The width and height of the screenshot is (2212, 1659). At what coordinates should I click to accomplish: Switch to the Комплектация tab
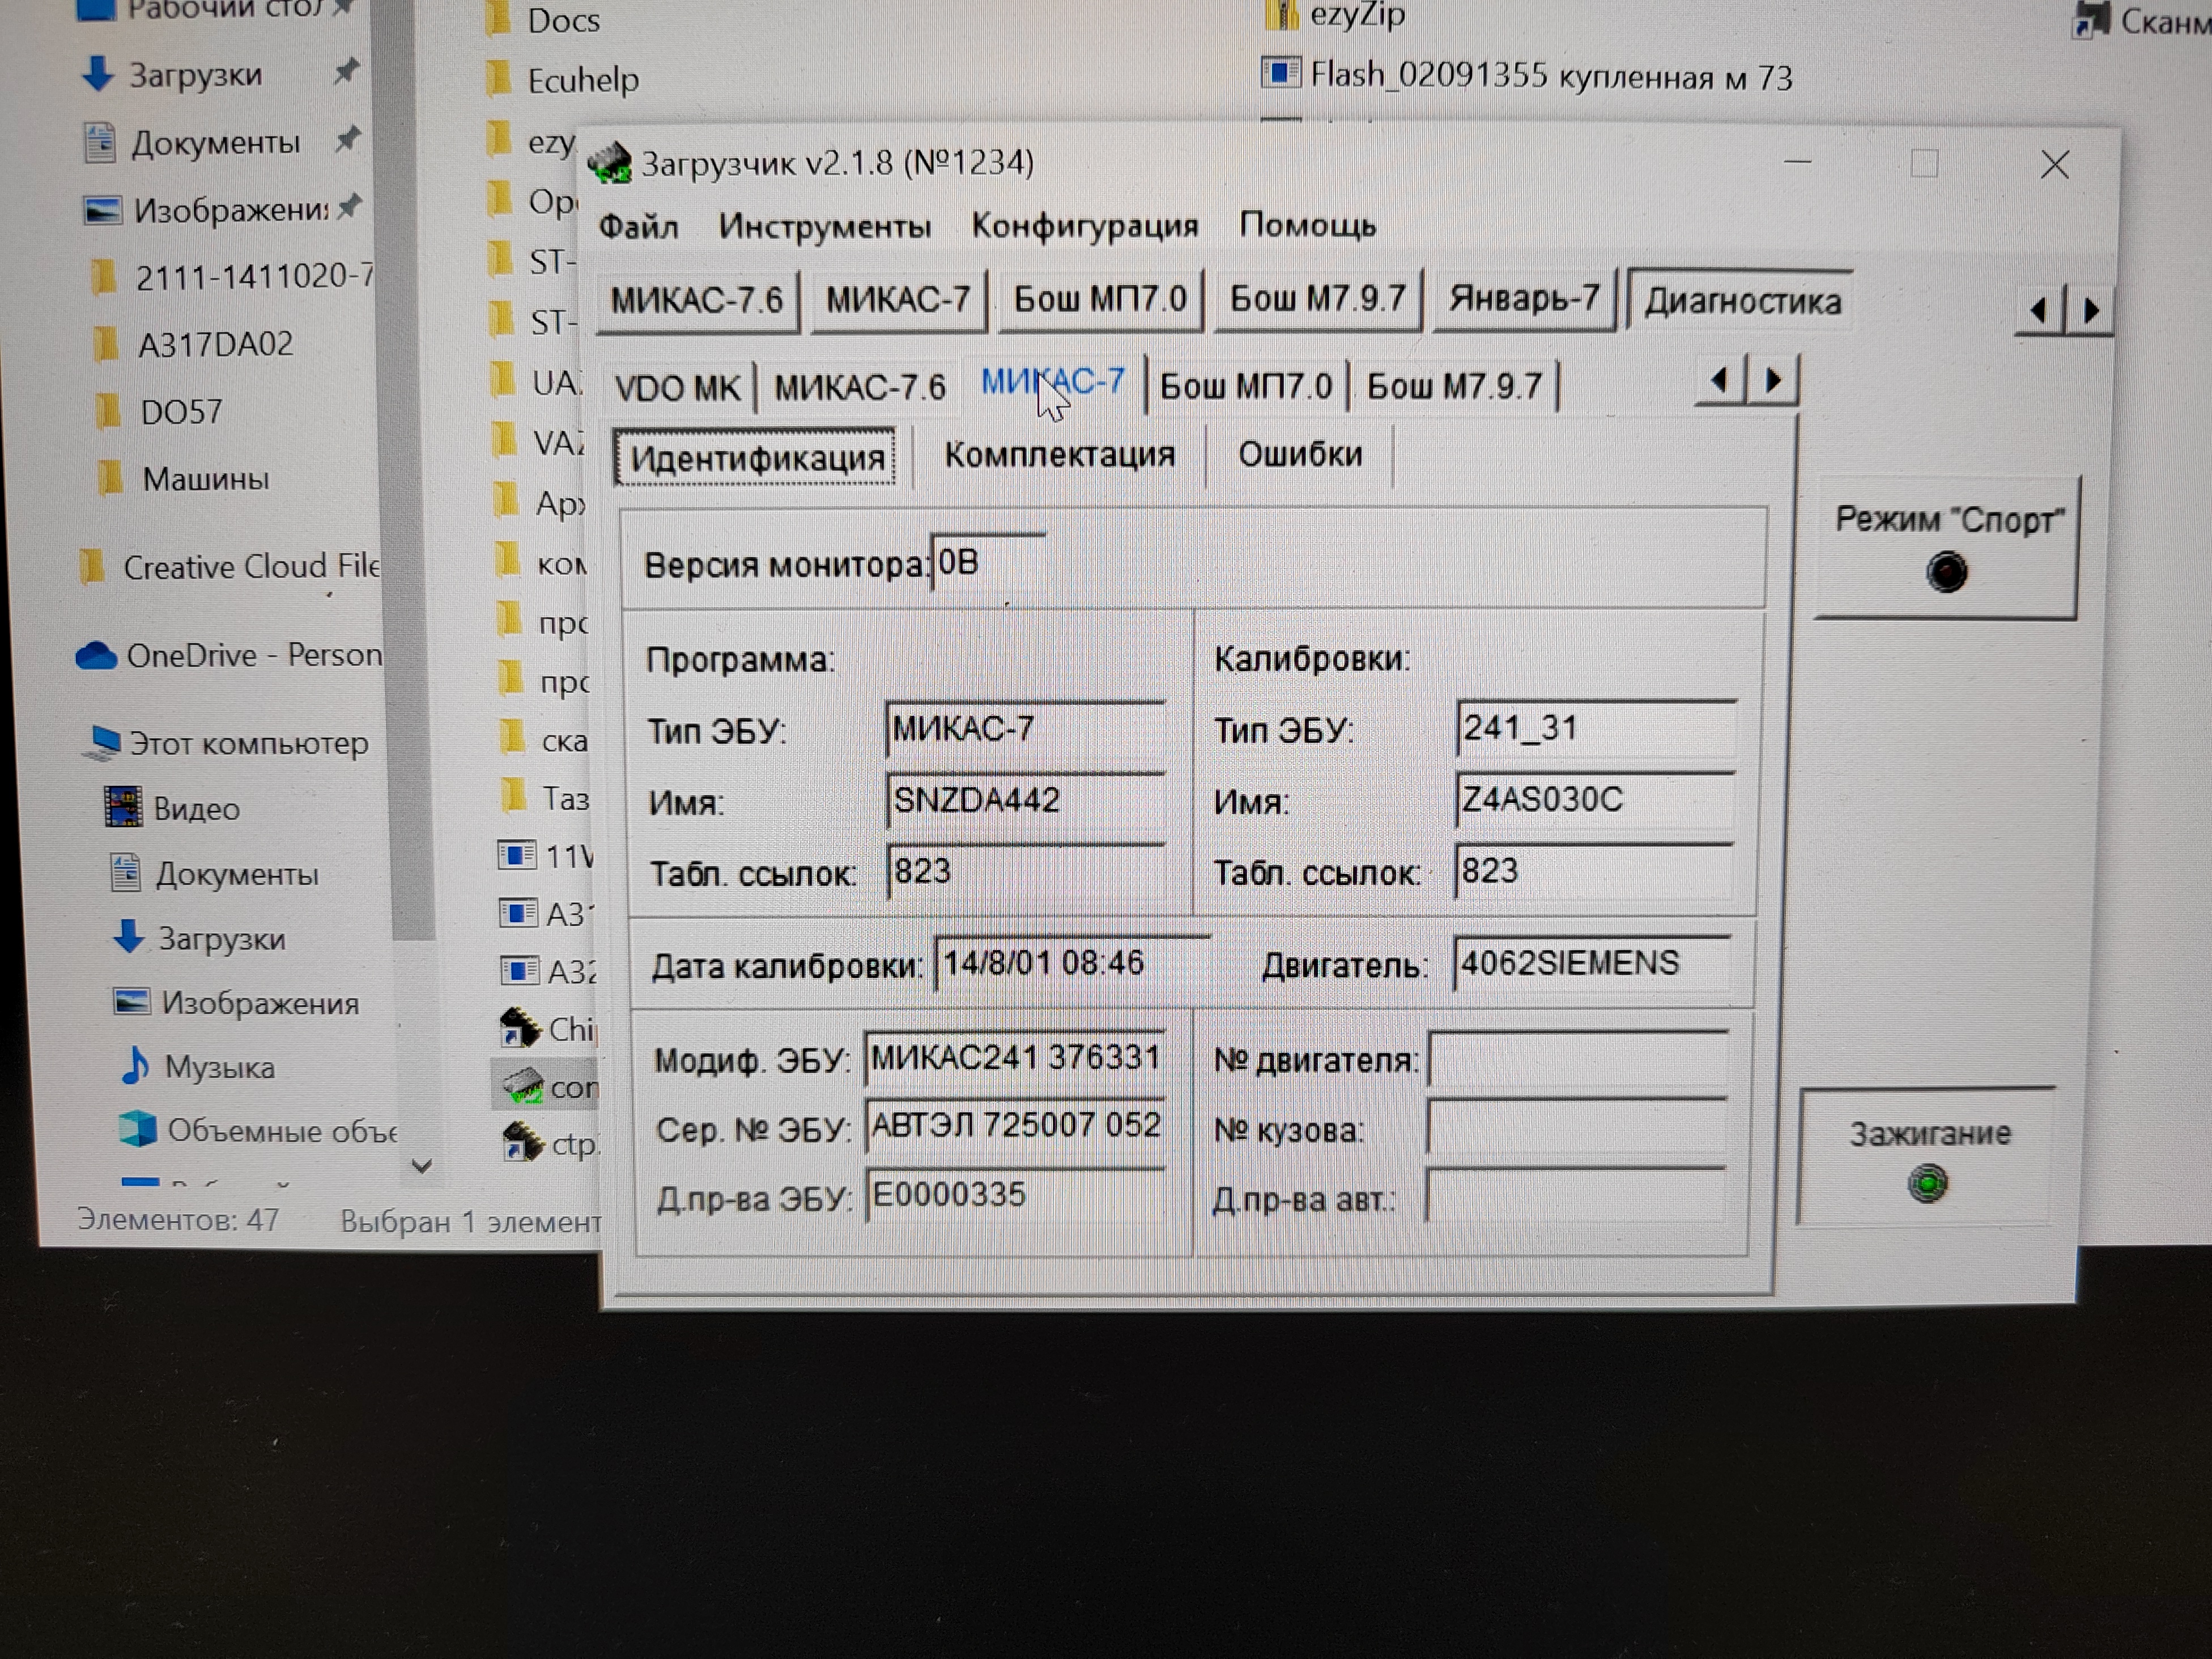click(1059, 455)
